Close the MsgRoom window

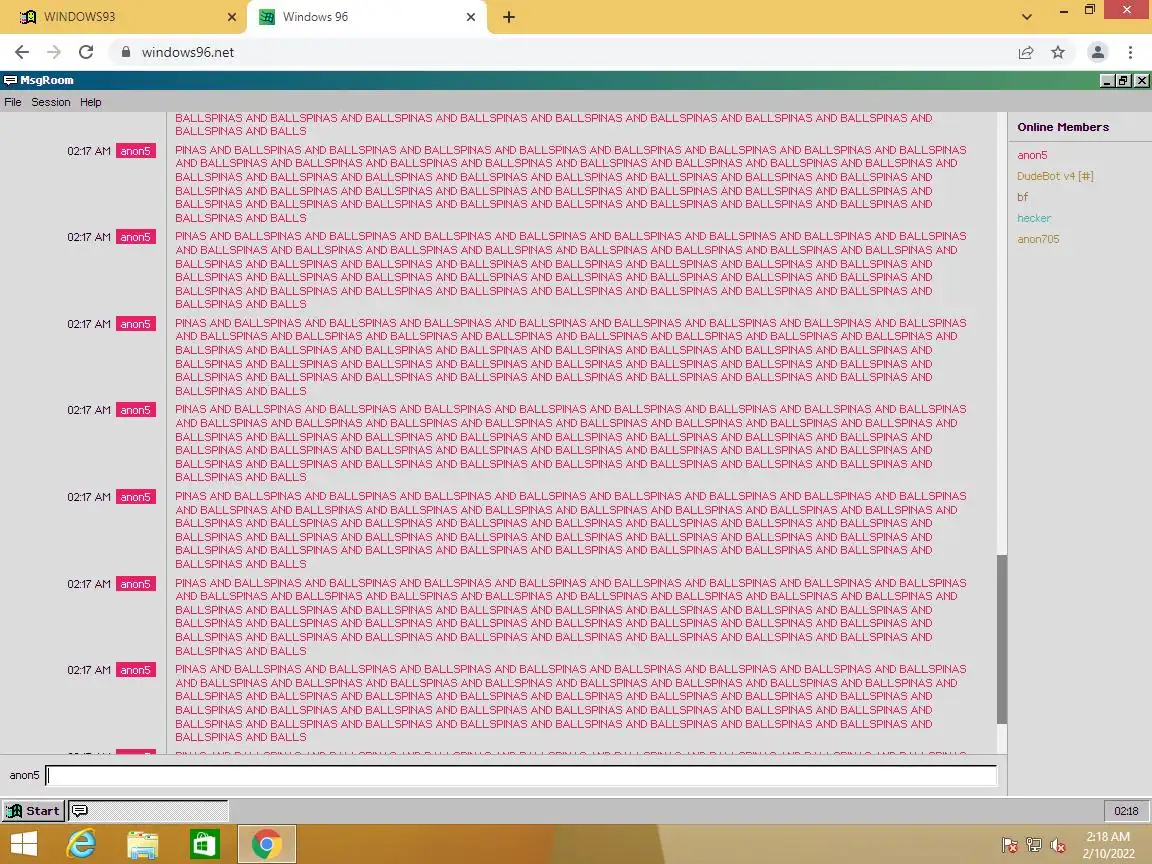point(1141,81)
